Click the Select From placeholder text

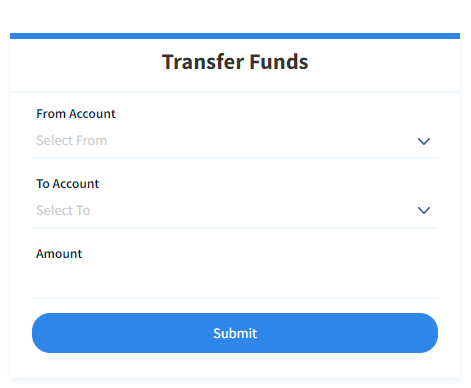(x=72, y=141)
